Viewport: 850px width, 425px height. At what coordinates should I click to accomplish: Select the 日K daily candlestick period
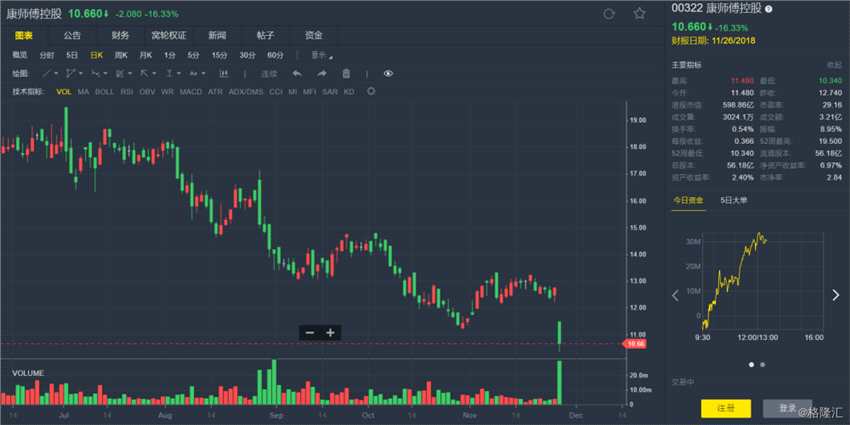coord(96,55)
